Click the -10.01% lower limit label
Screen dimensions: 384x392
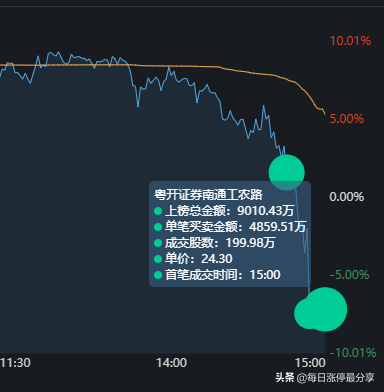coord(353,353)
